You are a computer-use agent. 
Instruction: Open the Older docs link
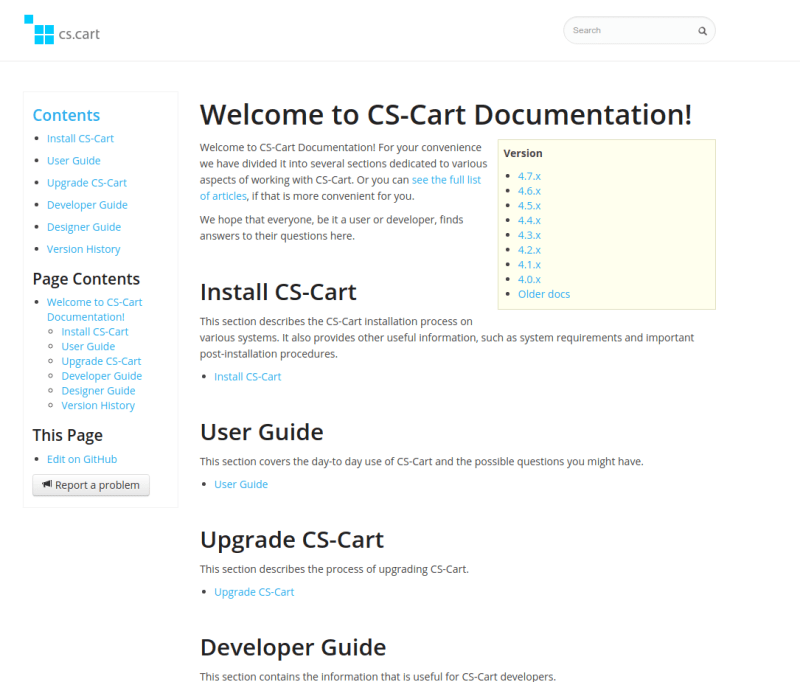tap(543, 293)
